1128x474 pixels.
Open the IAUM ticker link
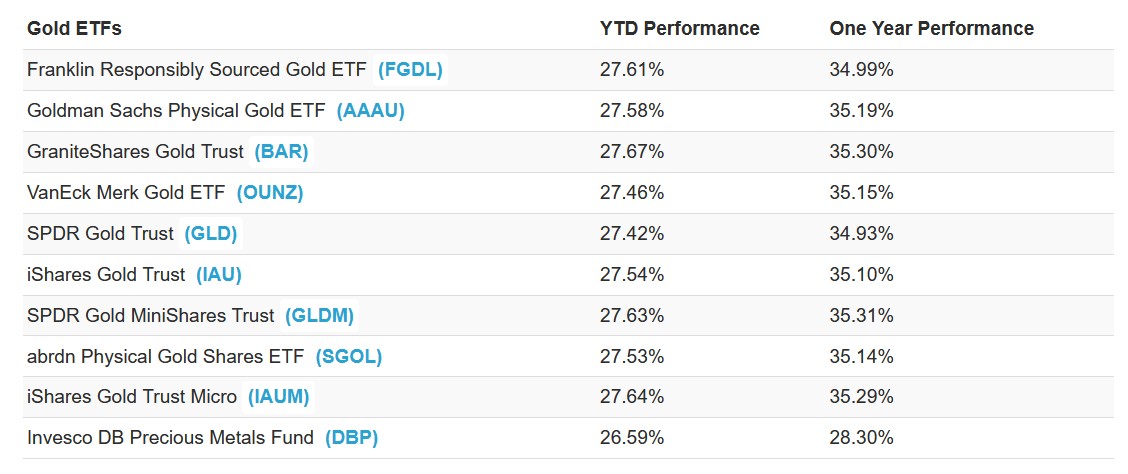[x=279, y=397]
